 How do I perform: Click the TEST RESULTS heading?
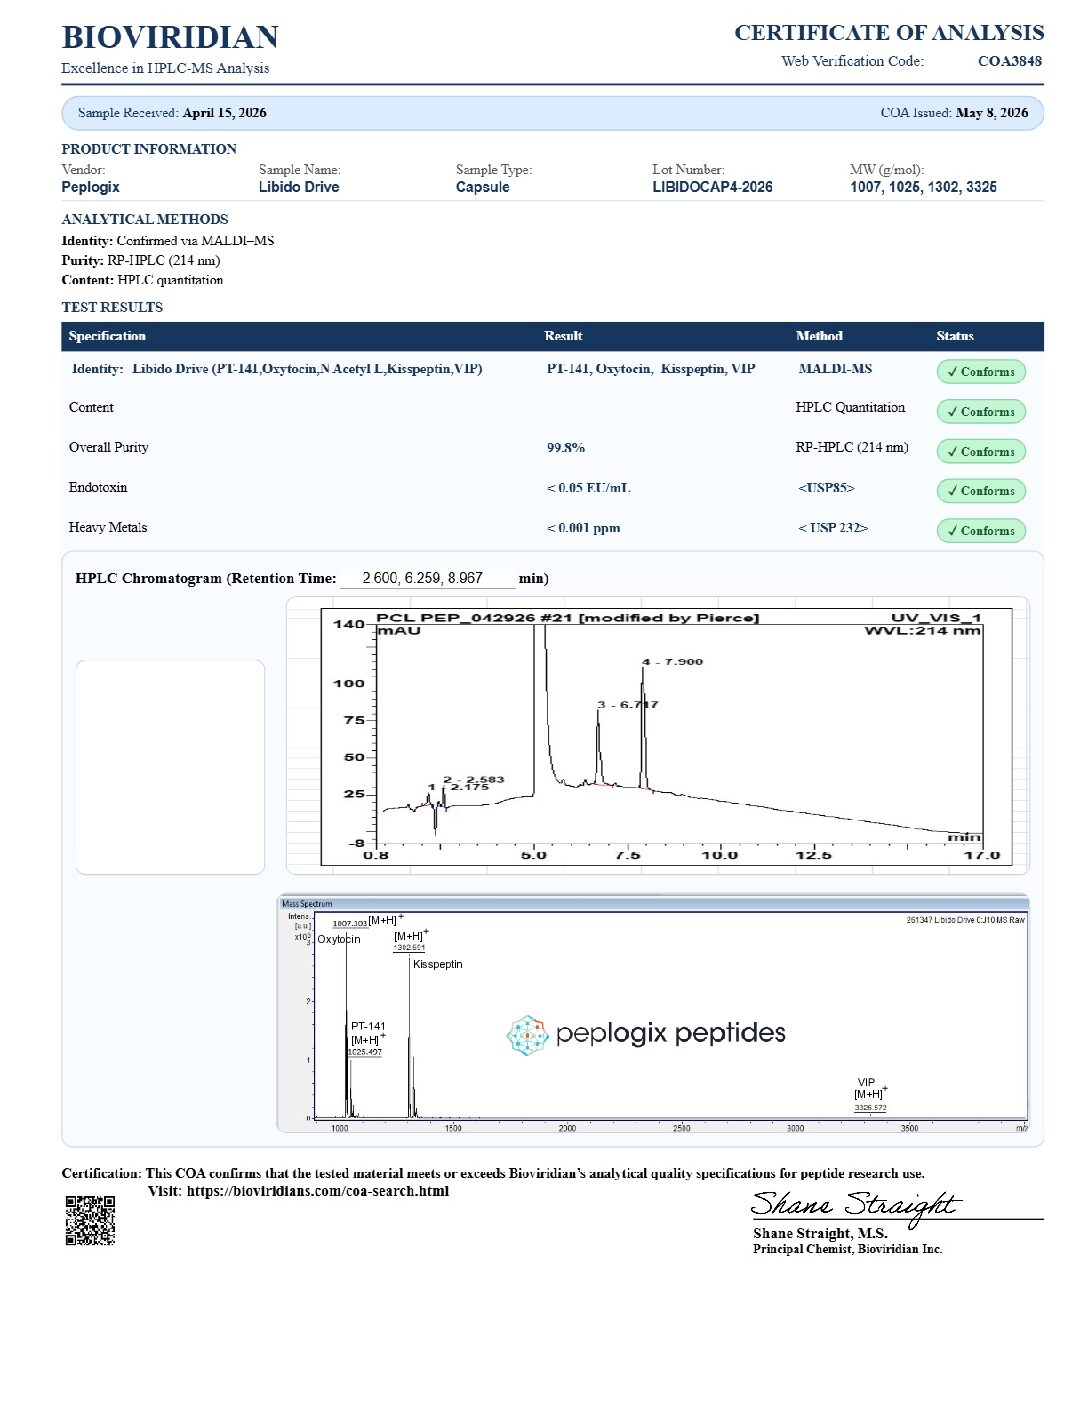click(x=112, y=307)
